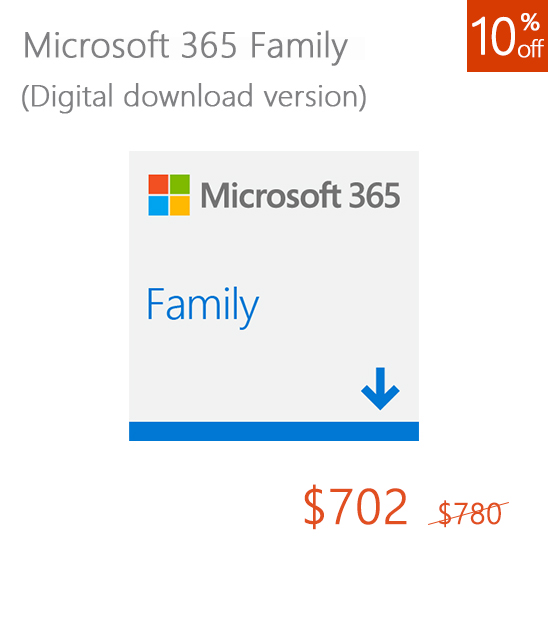The image size is (548, 625).
Task: Click the Microsoft 365 wordmark on box
Action: [x=300, y=195]
